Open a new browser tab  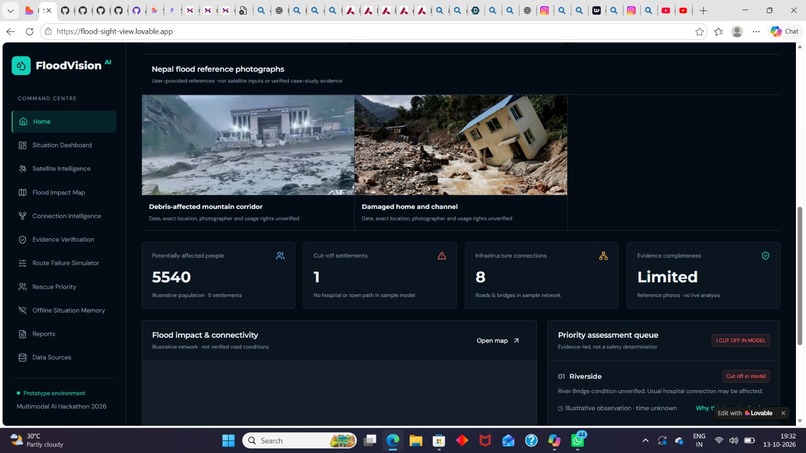pos(703,10)
